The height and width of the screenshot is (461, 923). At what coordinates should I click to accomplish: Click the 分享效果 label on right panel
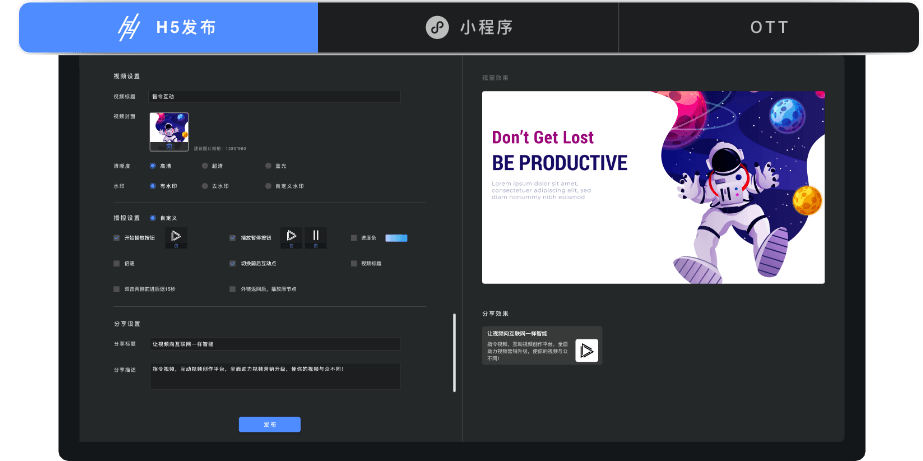click(495, 314)
